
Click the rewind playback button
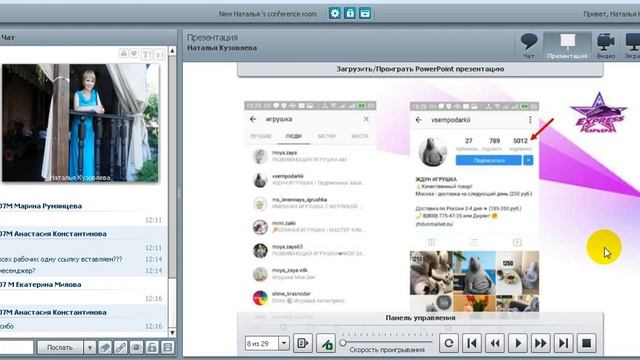coord(495,343)
